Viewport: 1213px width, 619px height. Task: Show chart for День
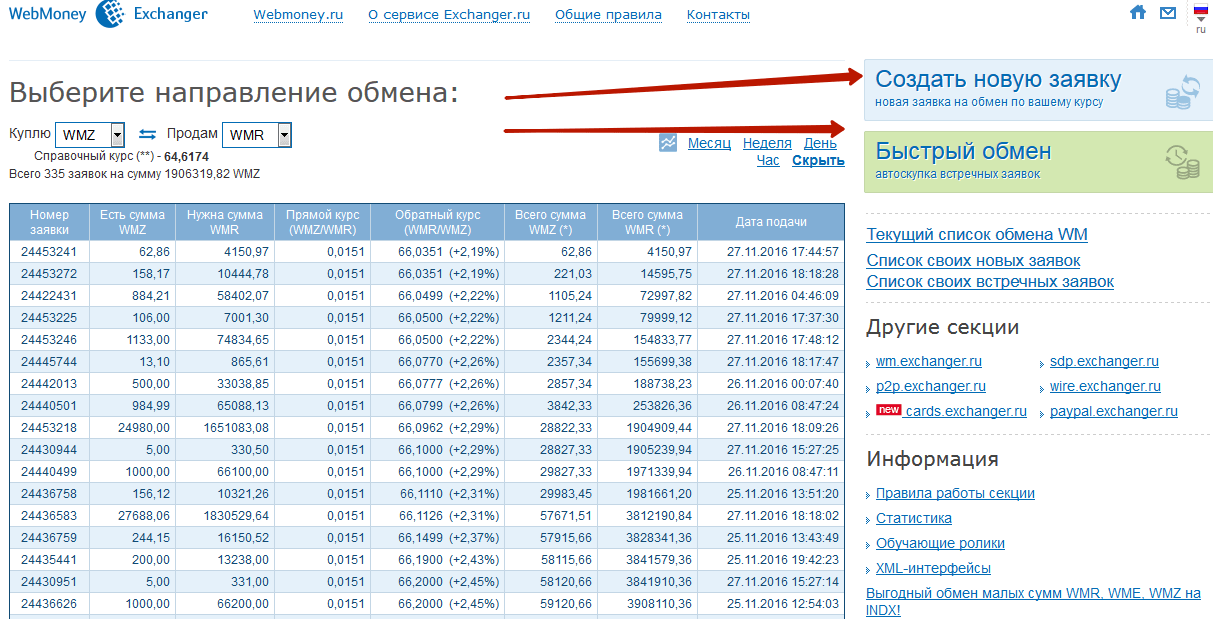coord(820,144)
